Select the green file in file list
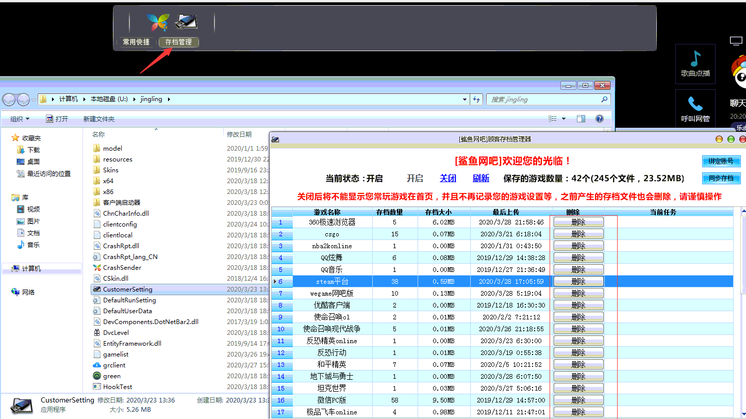The height and width of the screenshot is (419, 746). tap(112, 376)
